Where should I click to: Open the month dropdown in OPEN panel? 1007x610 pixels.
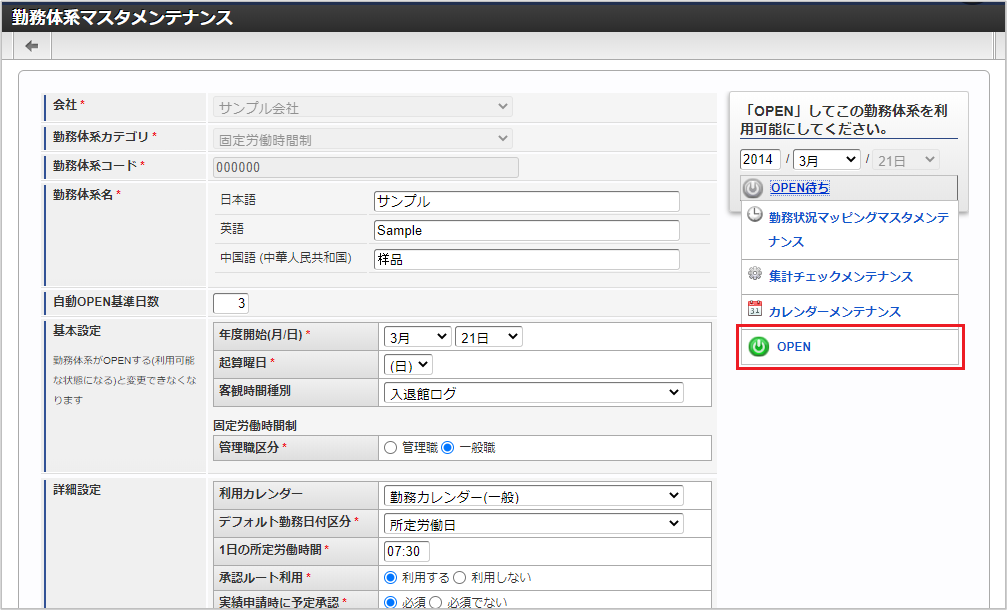(x=827, y=159)
